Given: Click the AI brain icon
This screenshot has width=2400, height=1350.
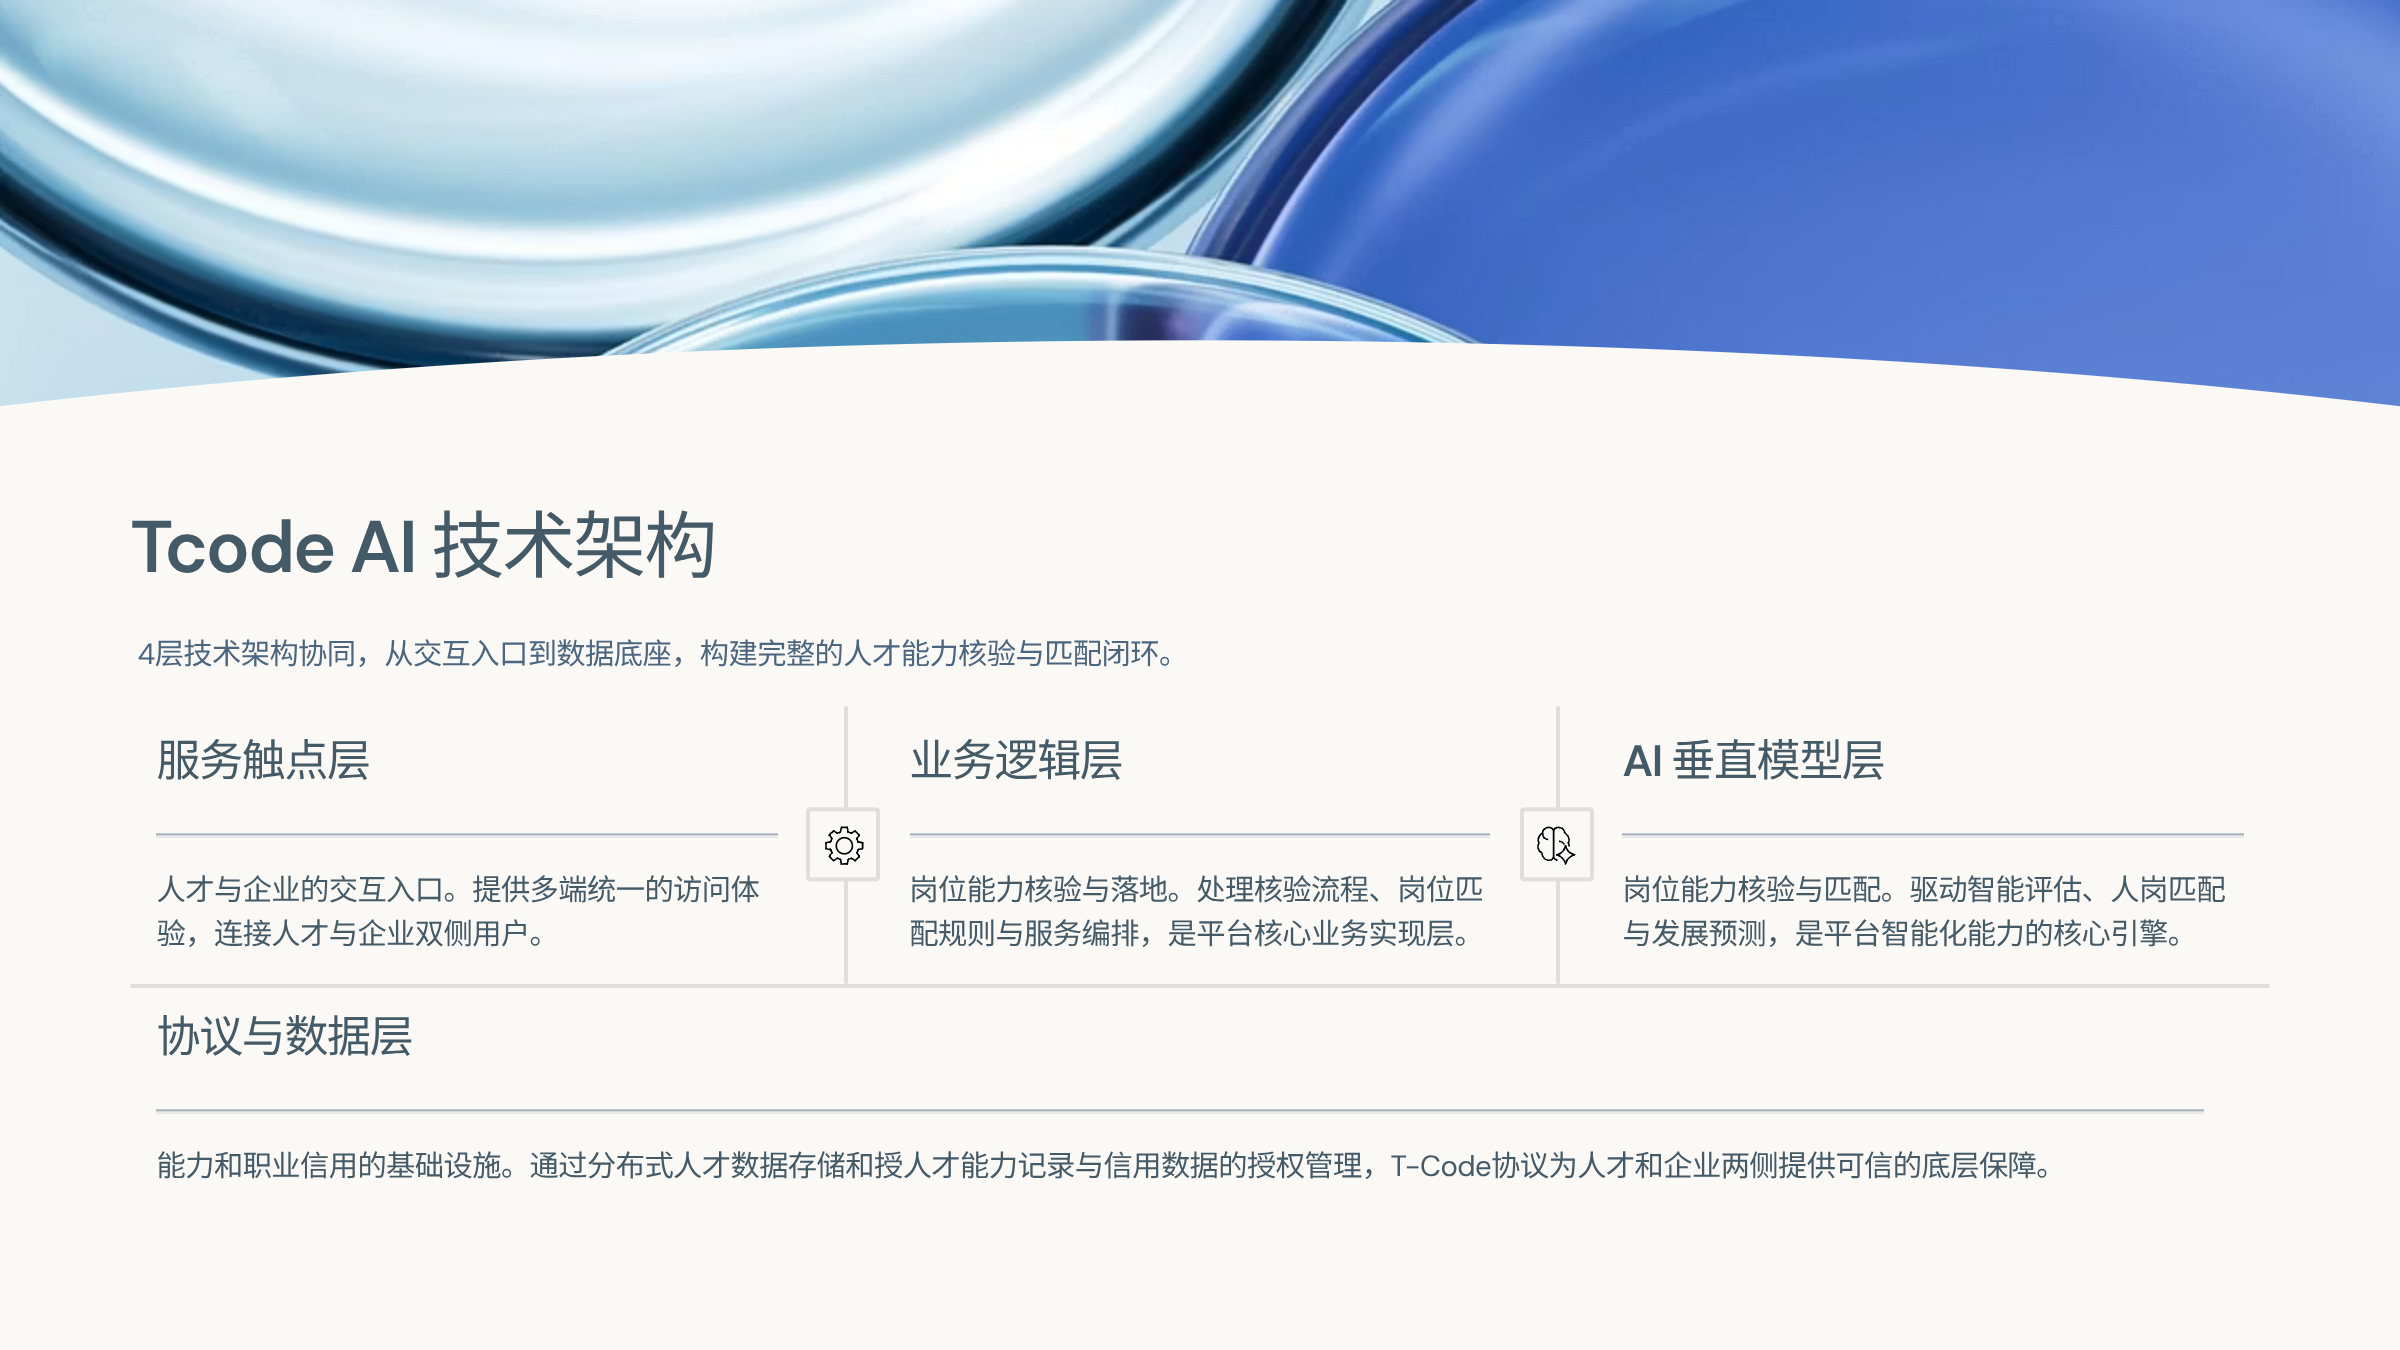Looking at the screenshot, I should pyautogui.click(x=1556, y=845).
